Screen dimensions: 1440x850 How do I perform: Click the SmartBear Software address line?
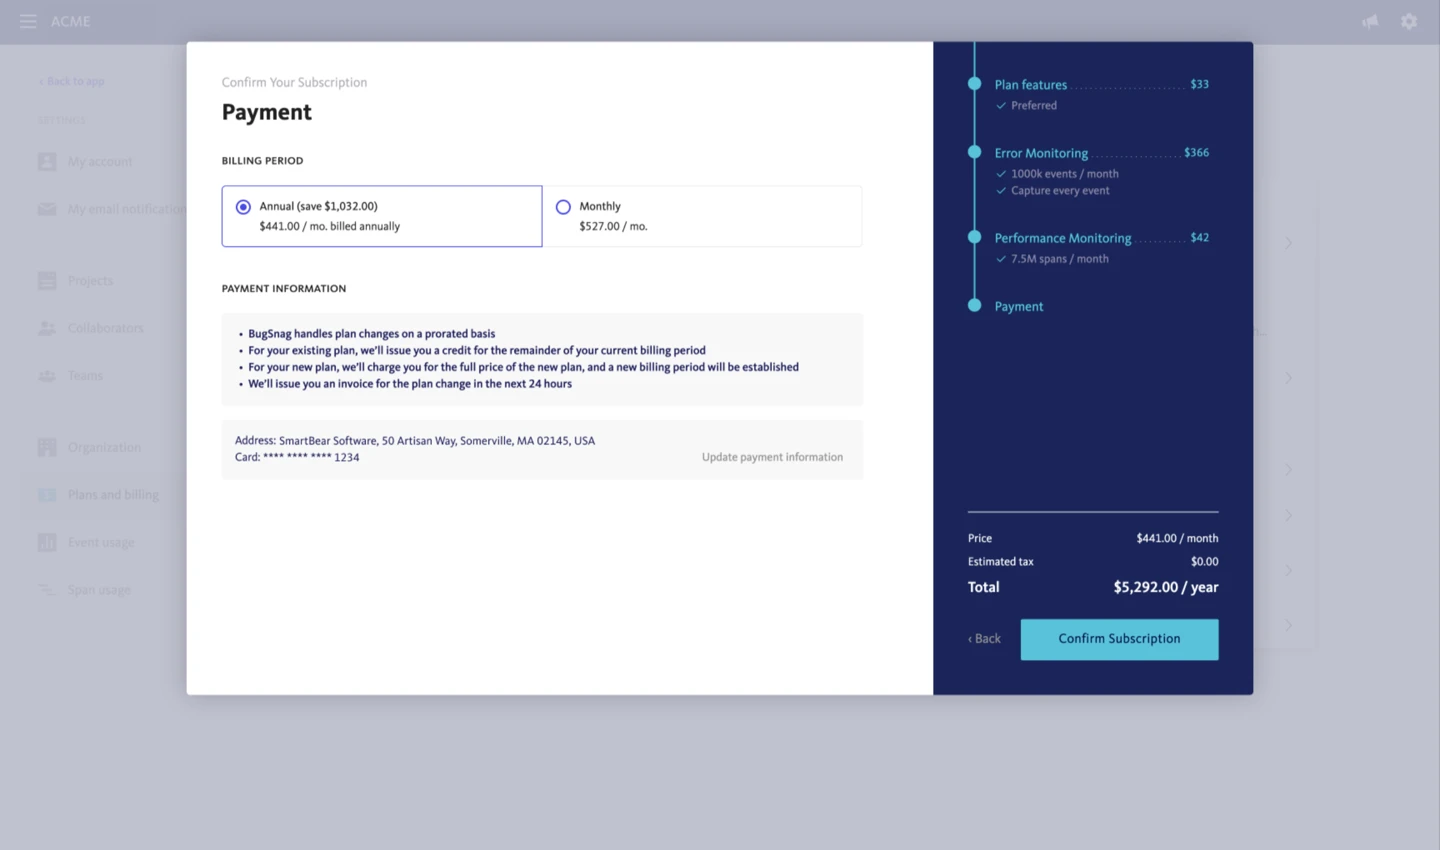click(x=415, y=440)
